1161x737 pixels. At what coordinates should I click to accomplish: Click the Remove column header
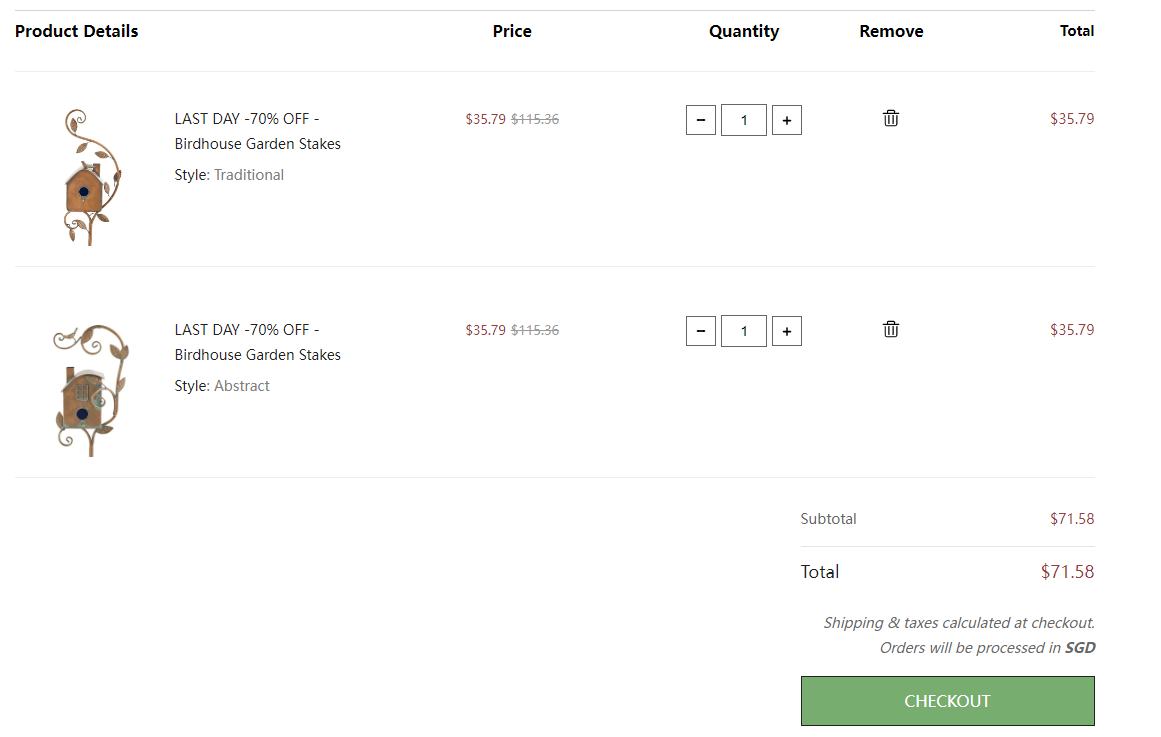click(x=890, y=31)
